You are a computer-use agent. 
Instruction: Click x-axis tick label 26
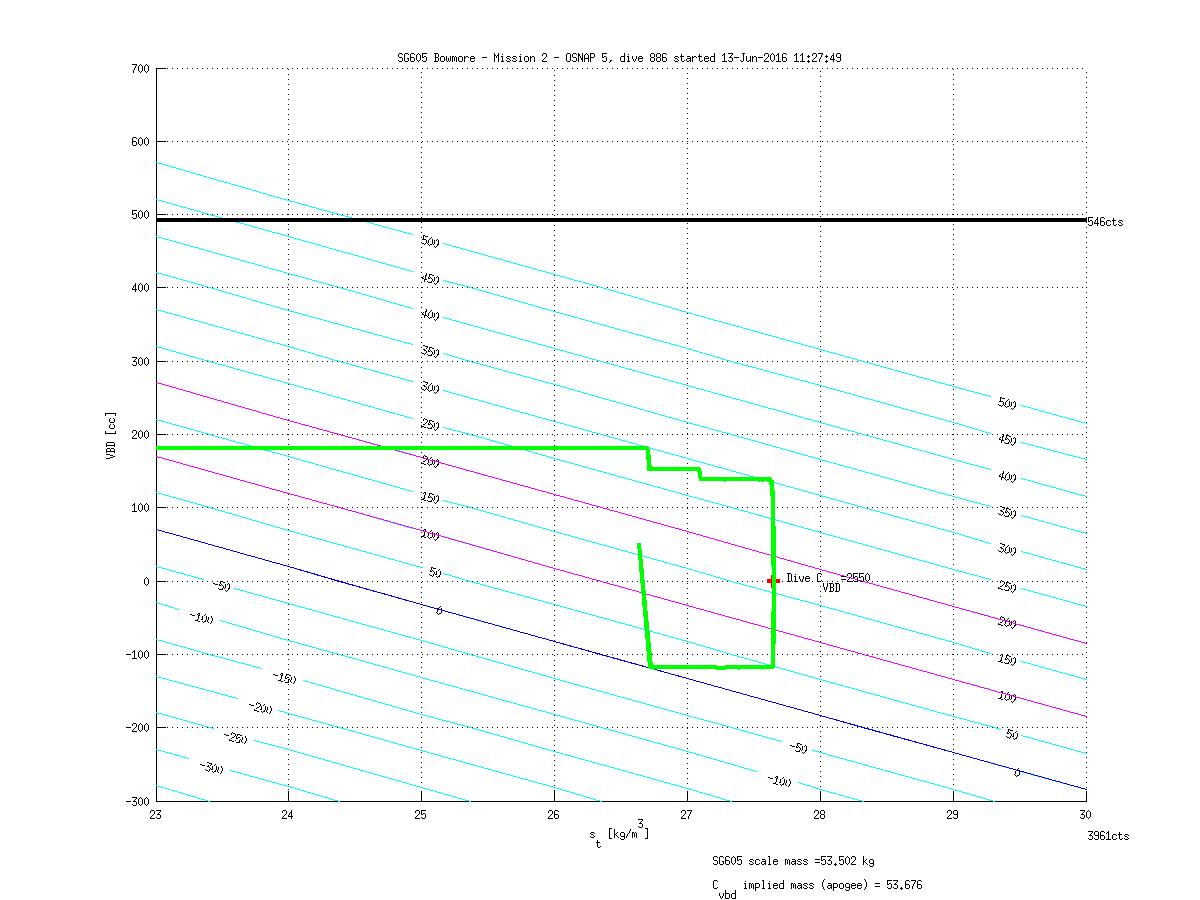[555, 815]
